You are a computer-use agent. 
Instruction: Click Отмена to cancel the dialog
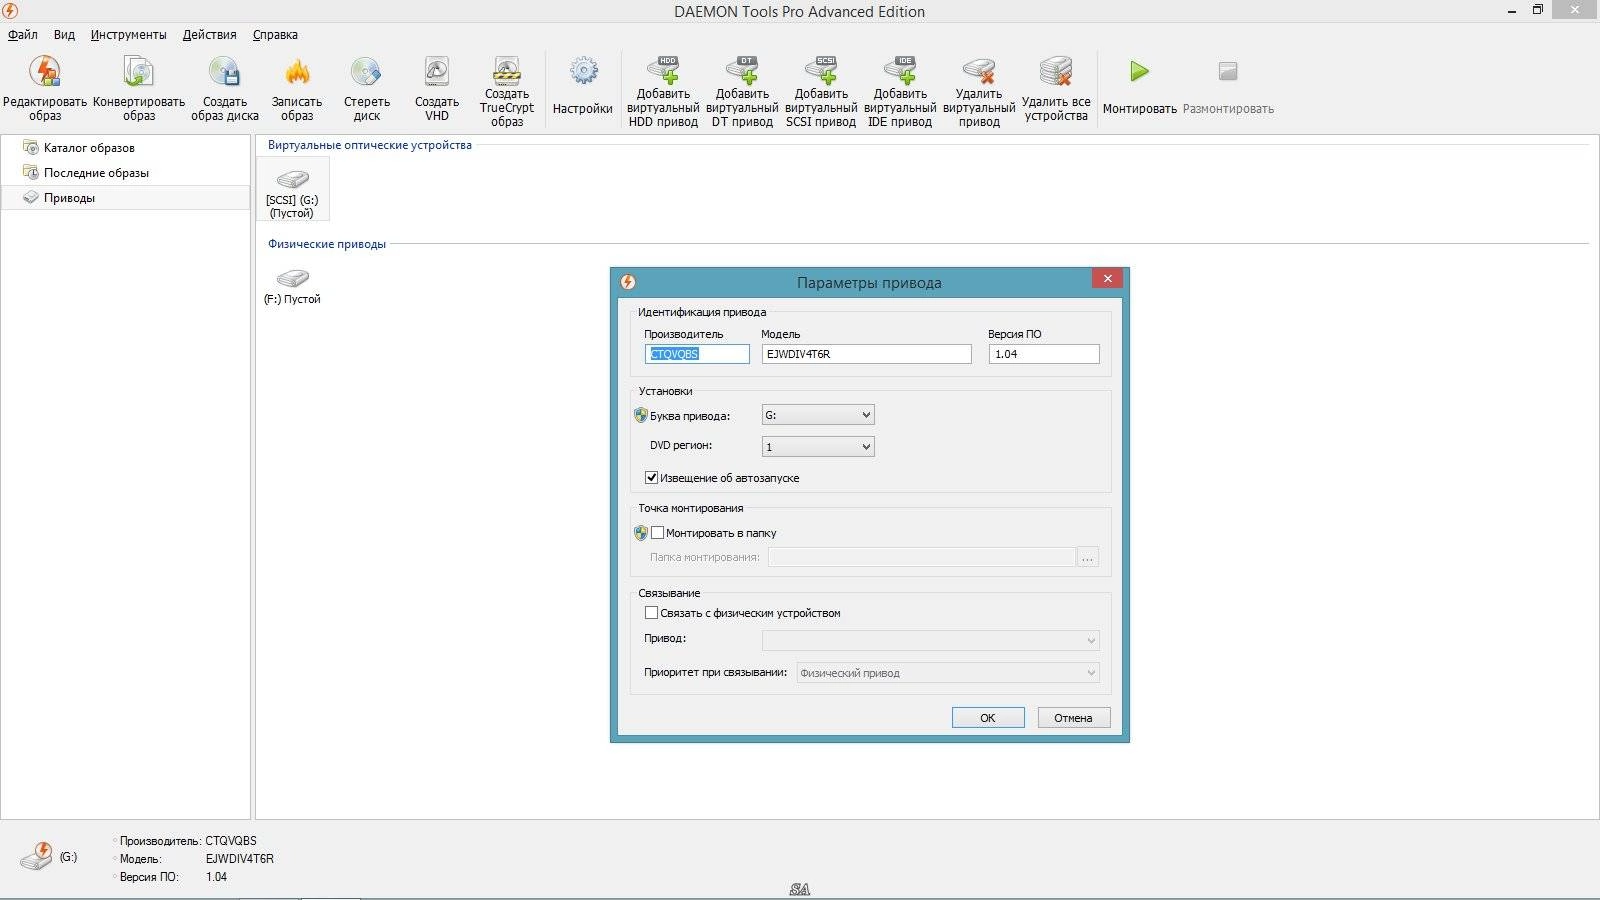click(1073, 718)
